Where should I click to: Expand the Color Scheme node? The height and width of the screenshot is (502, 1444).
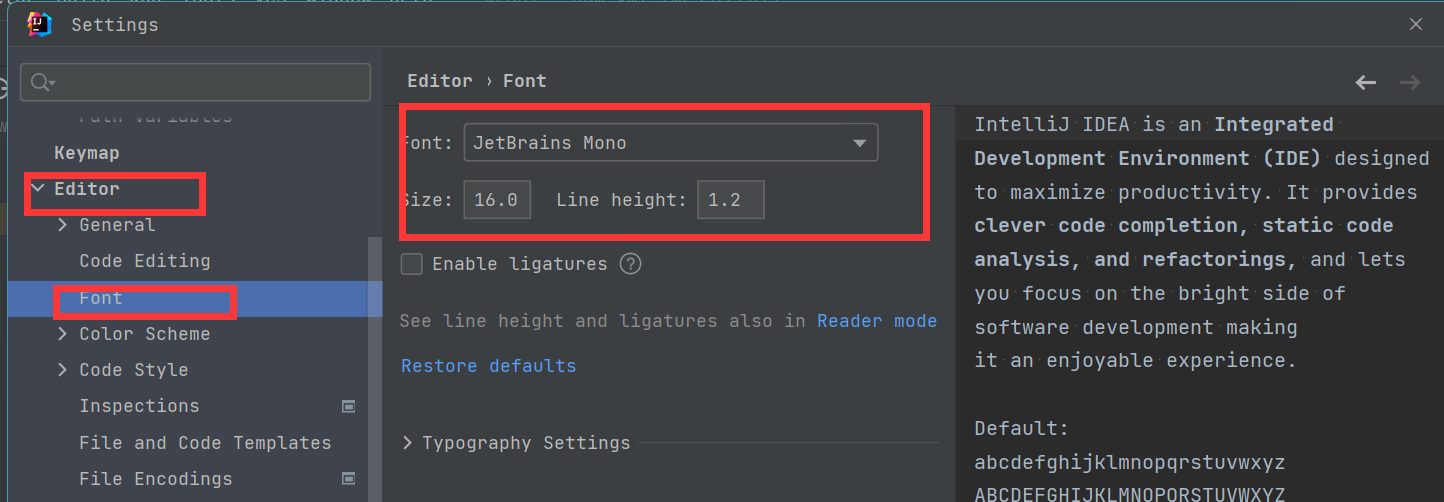tap(63, 334)
